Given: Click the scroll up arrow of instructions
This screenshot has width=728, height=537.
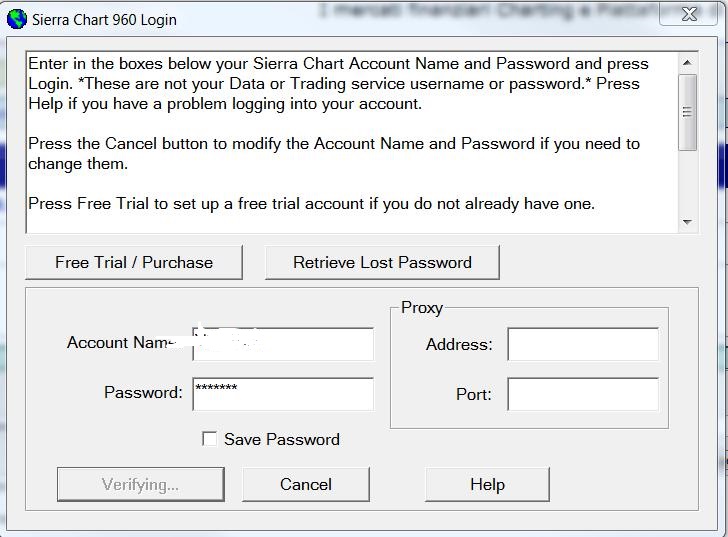Looking at the screenshot, I should point(688,63).
